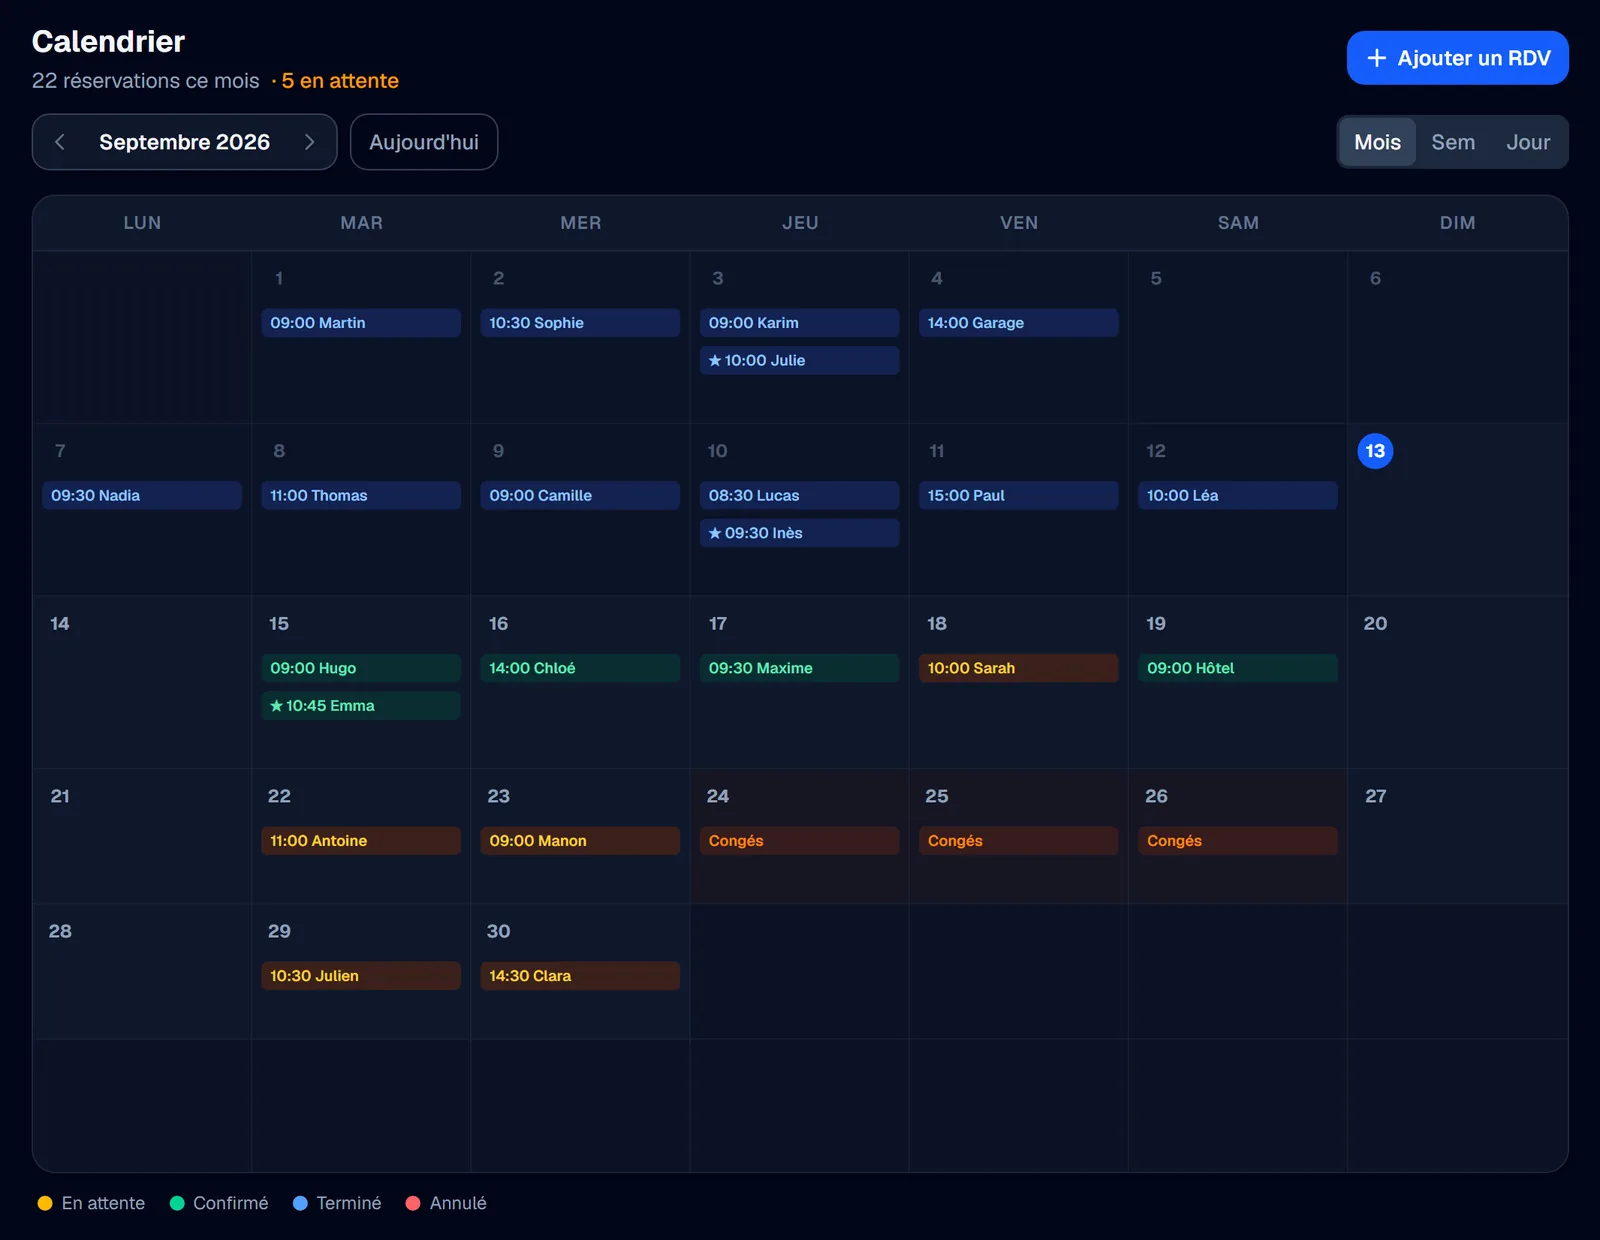Switch to the Mois view
This screenshot has height=1240, width=1600.
click(1377, 142)
